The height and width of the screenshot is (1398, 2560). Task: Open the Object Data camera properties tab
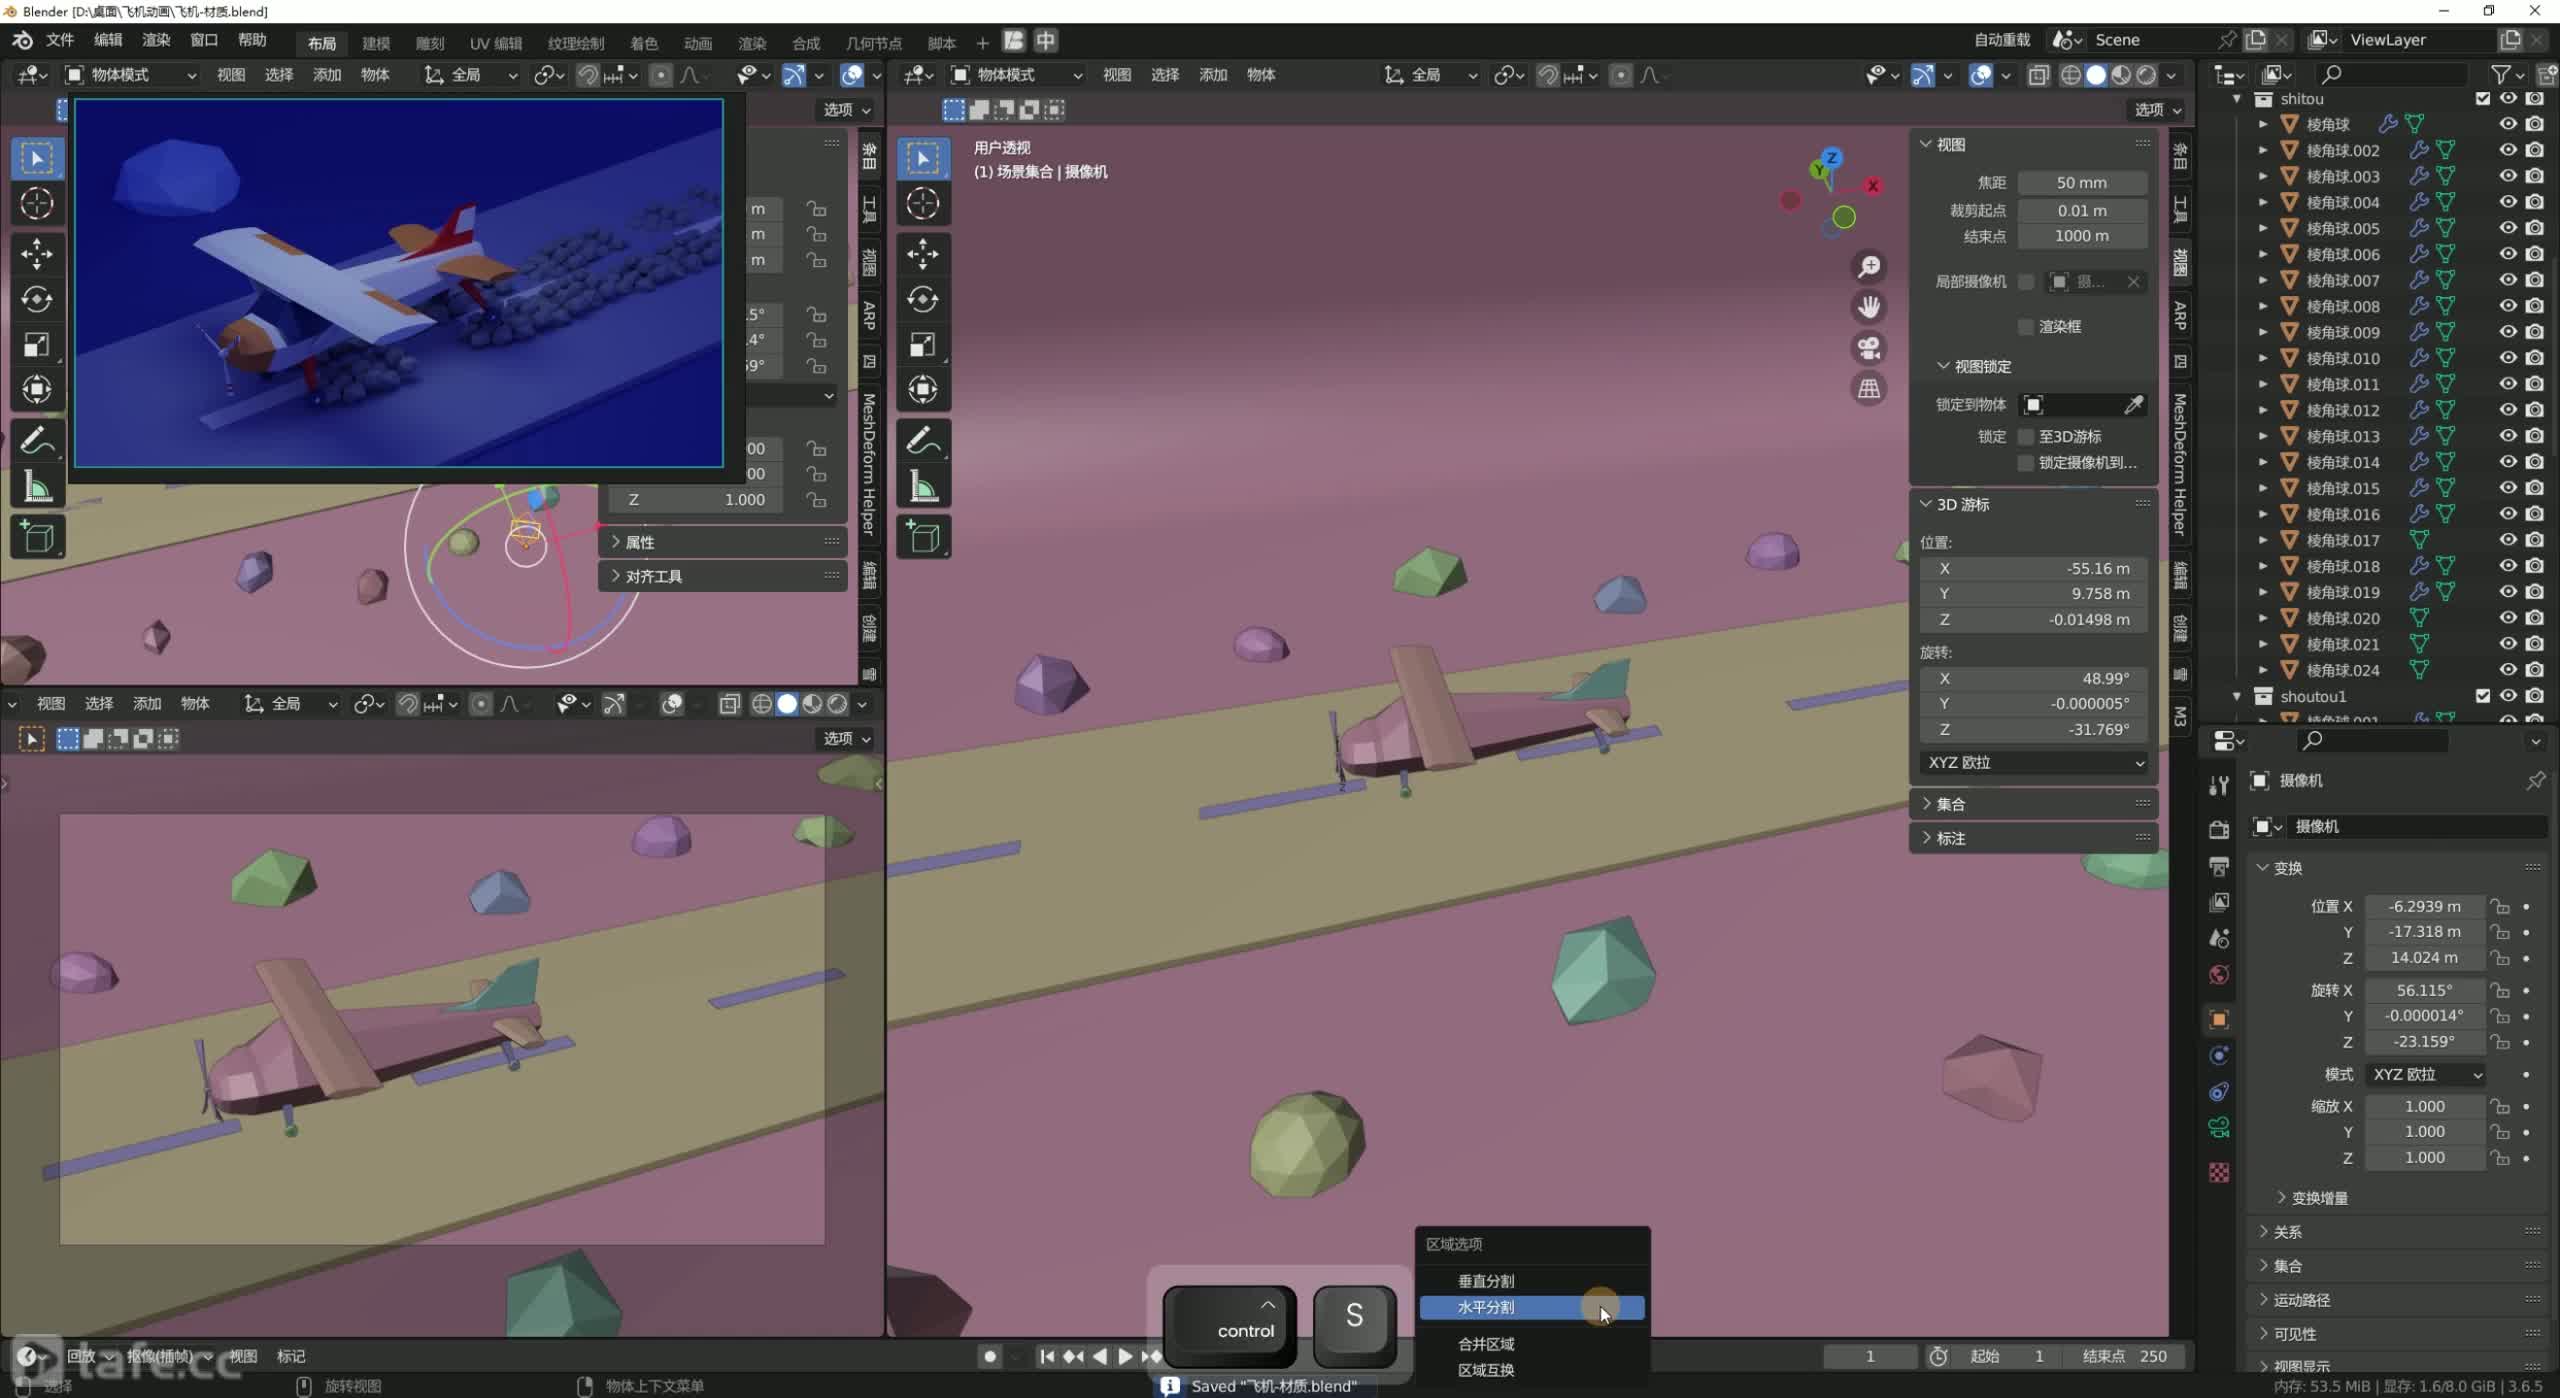pyautogui.click(x=2219, y=1128)
